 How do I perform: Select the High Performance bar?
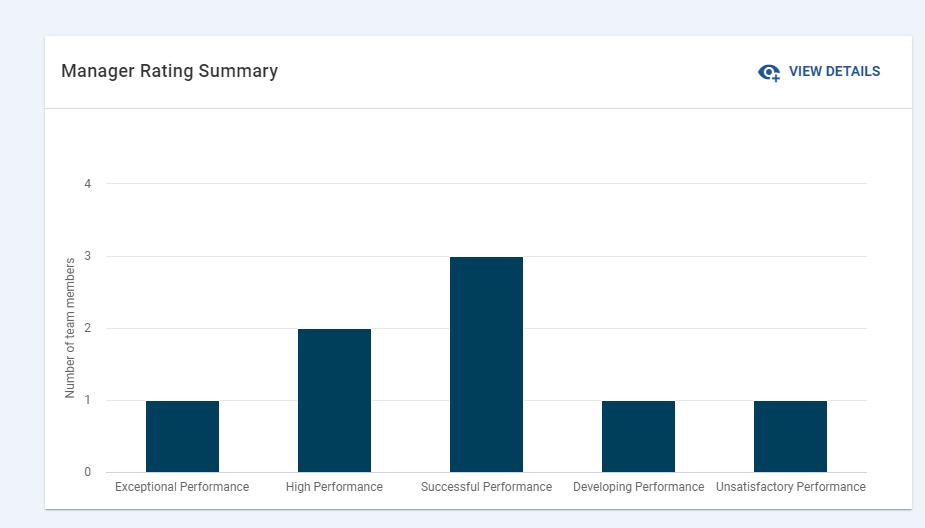pyautogui.click(x=334, y=401)
